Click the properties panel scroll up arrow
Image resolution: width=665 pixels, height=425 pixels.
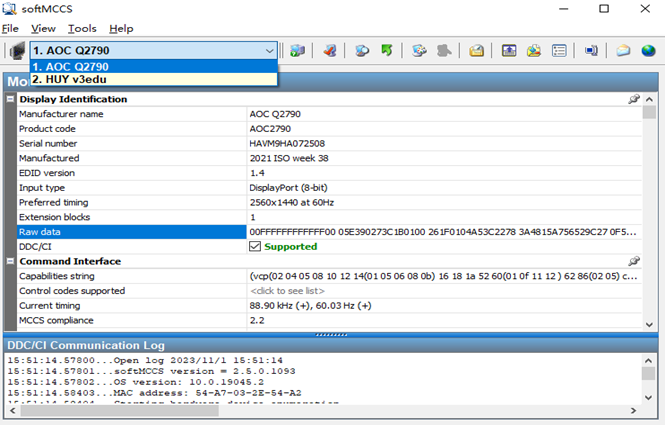[x=649, y=99]
